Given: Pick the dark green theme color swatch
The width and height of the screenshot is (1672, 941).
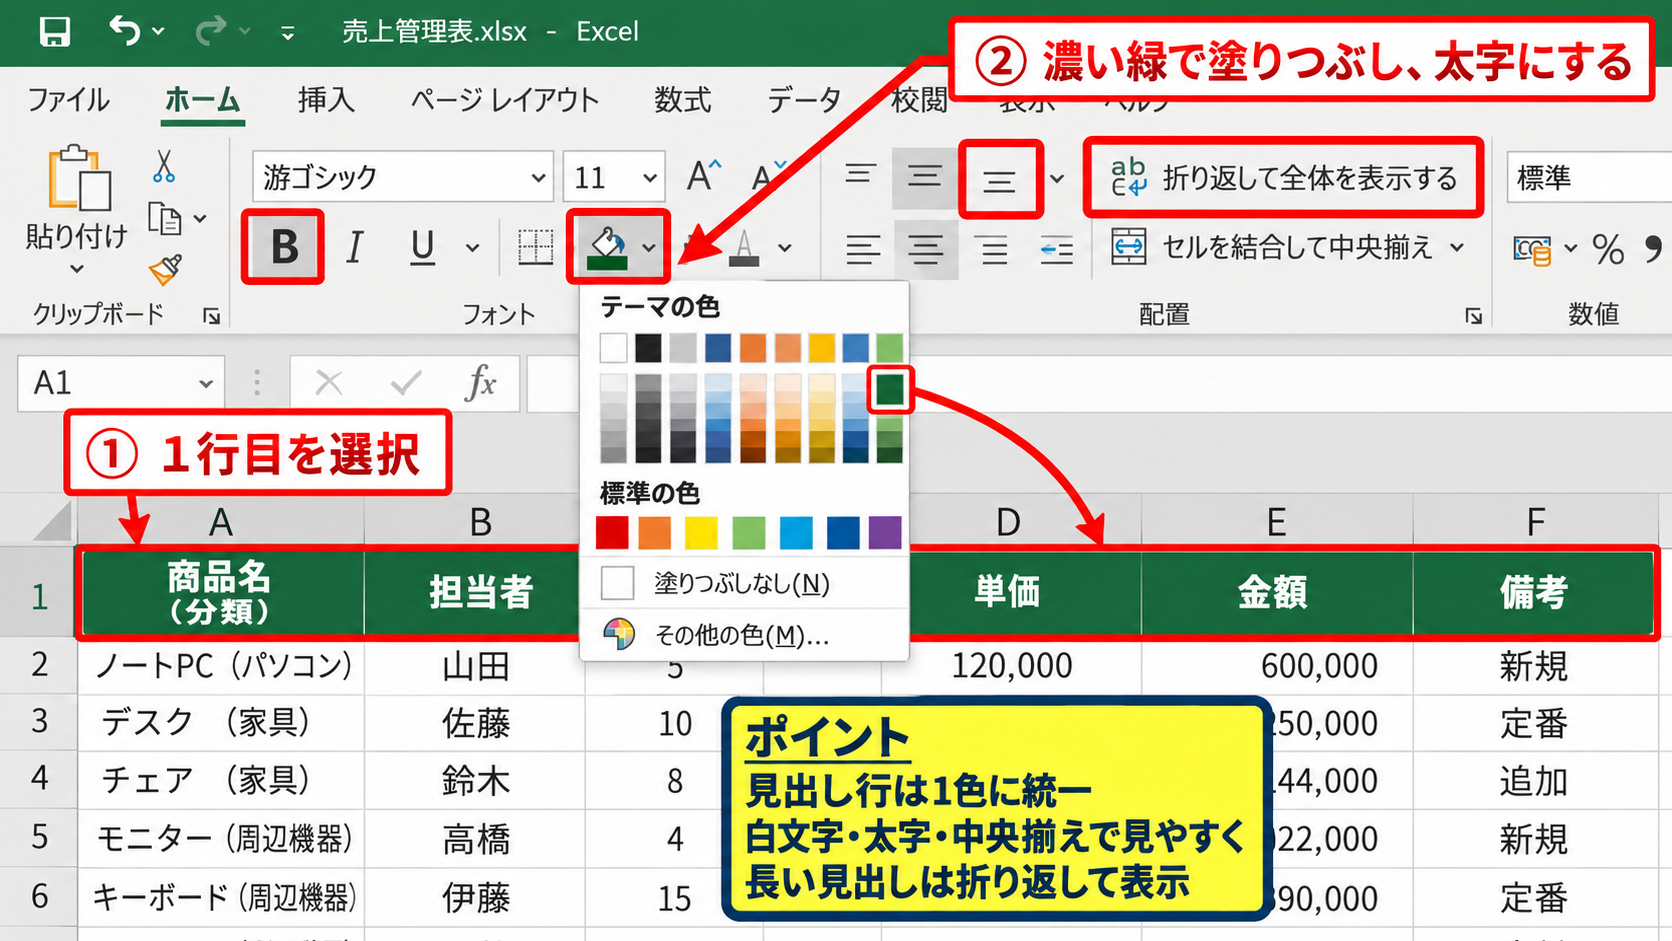Looking at the screenshot, I should pyautogui.click(x=889, y=389).
